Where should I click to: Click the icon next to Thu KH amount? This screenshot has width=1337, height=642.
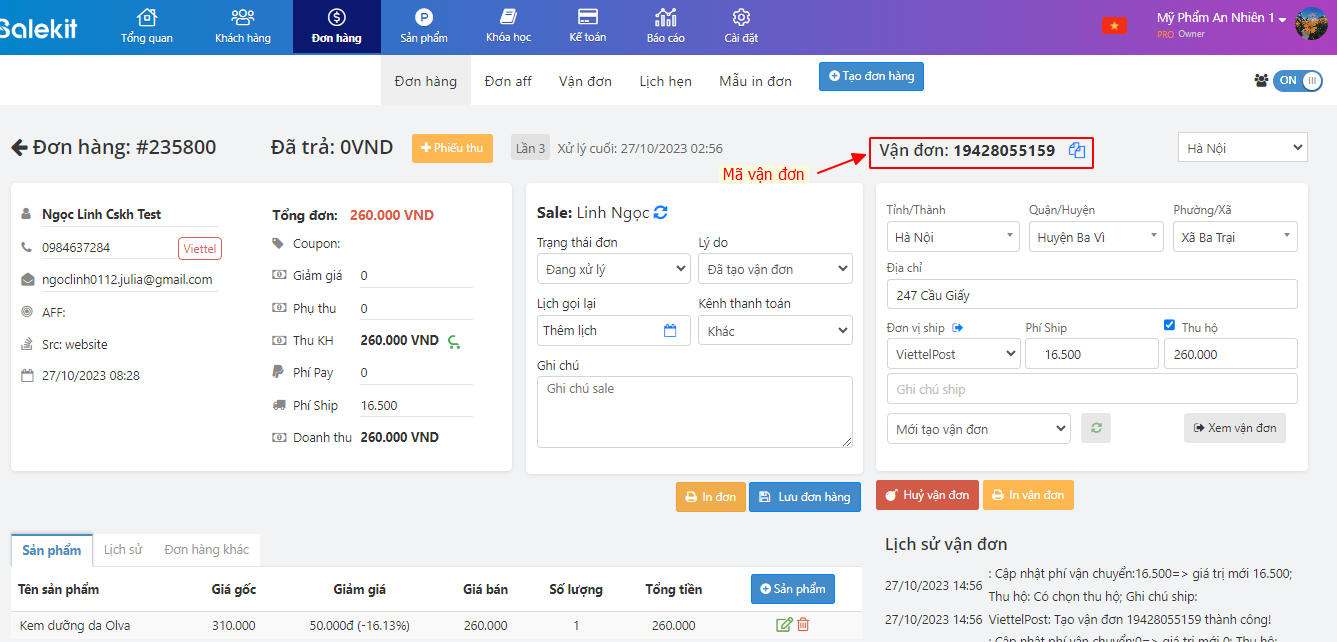454,342
